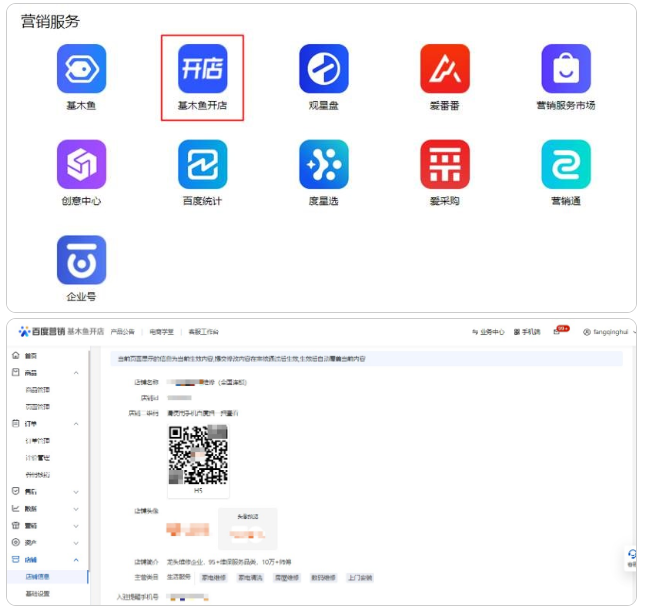The height and width of the screenshot is (611, 646).
Task: Open the 电商学堂 header tab
Action: 162,332
